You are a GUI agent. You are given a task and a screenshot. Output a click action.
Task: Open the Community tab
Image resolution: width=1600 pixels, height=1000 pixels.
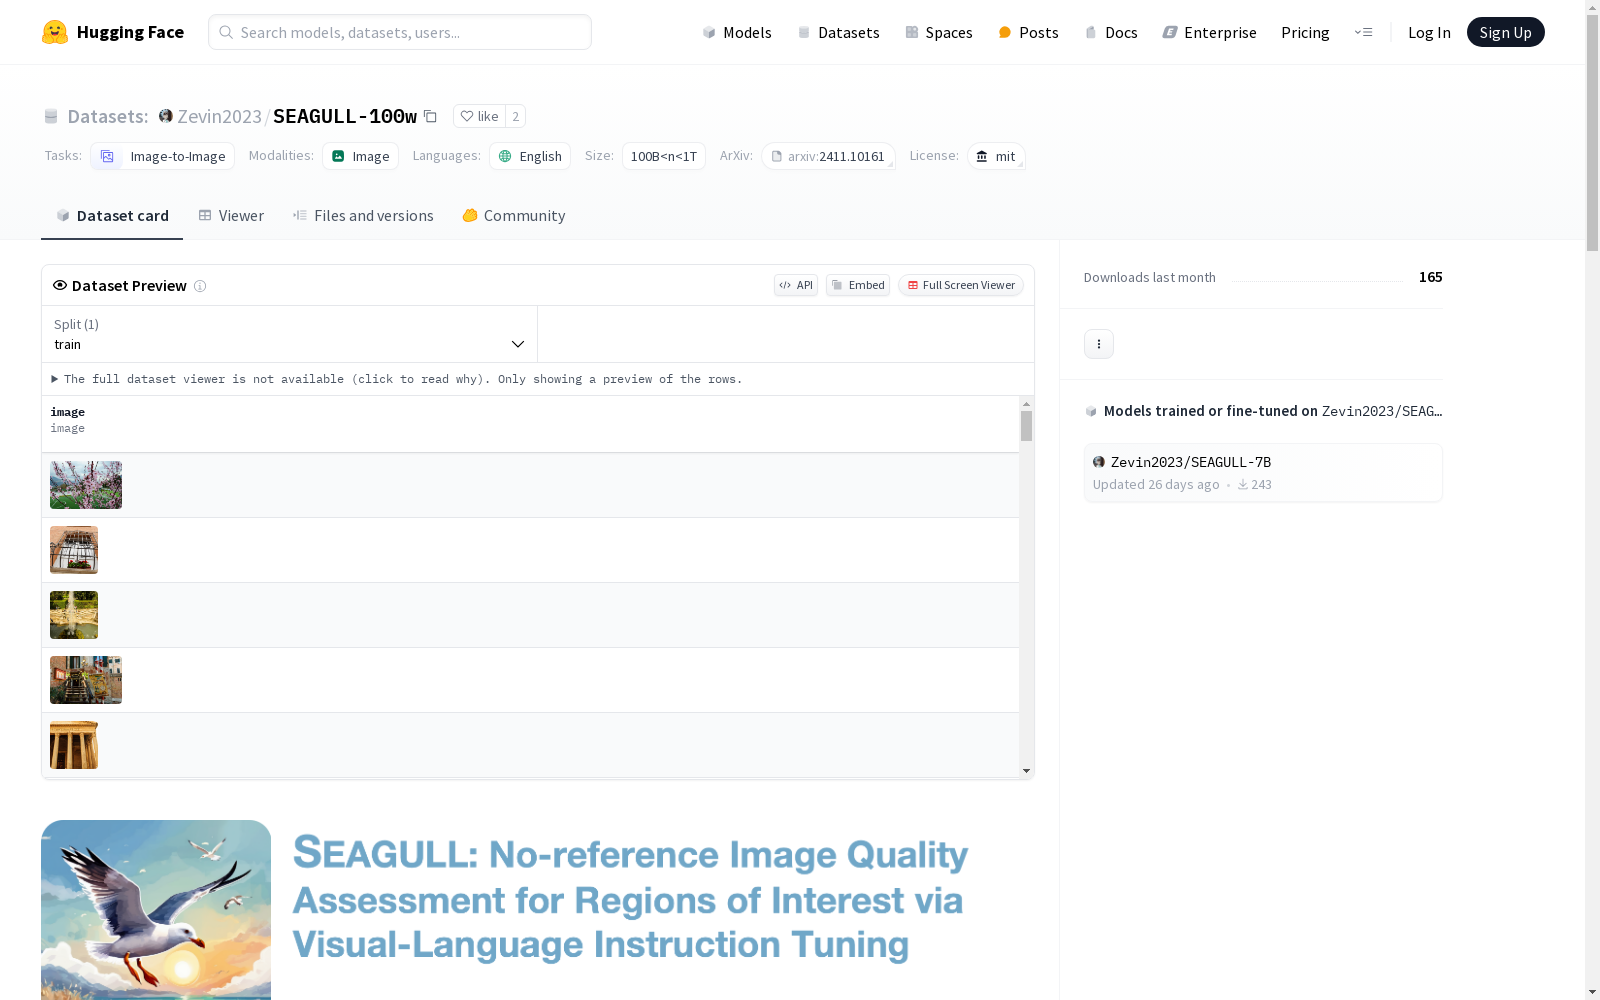514,216
